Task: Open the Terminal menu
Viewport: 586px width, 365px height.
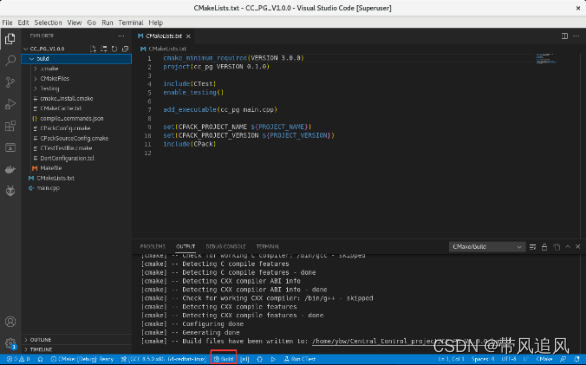Action: (x=131, y=22)
